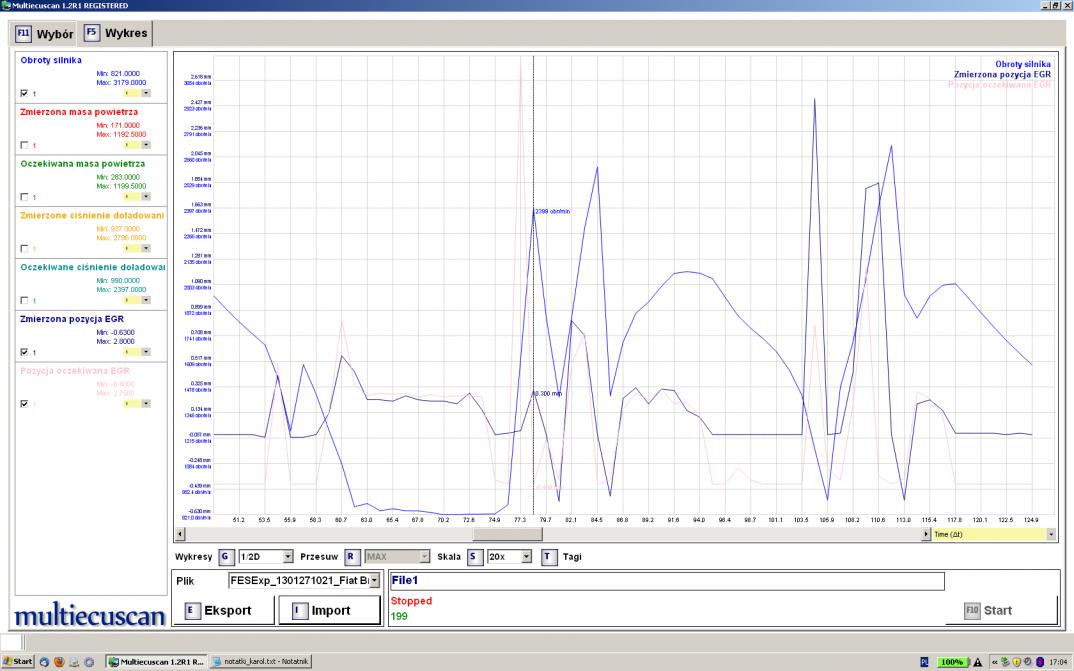Open the Wykresy 1/2D dropdown
The width and height of the screenshot is (1074, 671).
[x=265, y=557]
